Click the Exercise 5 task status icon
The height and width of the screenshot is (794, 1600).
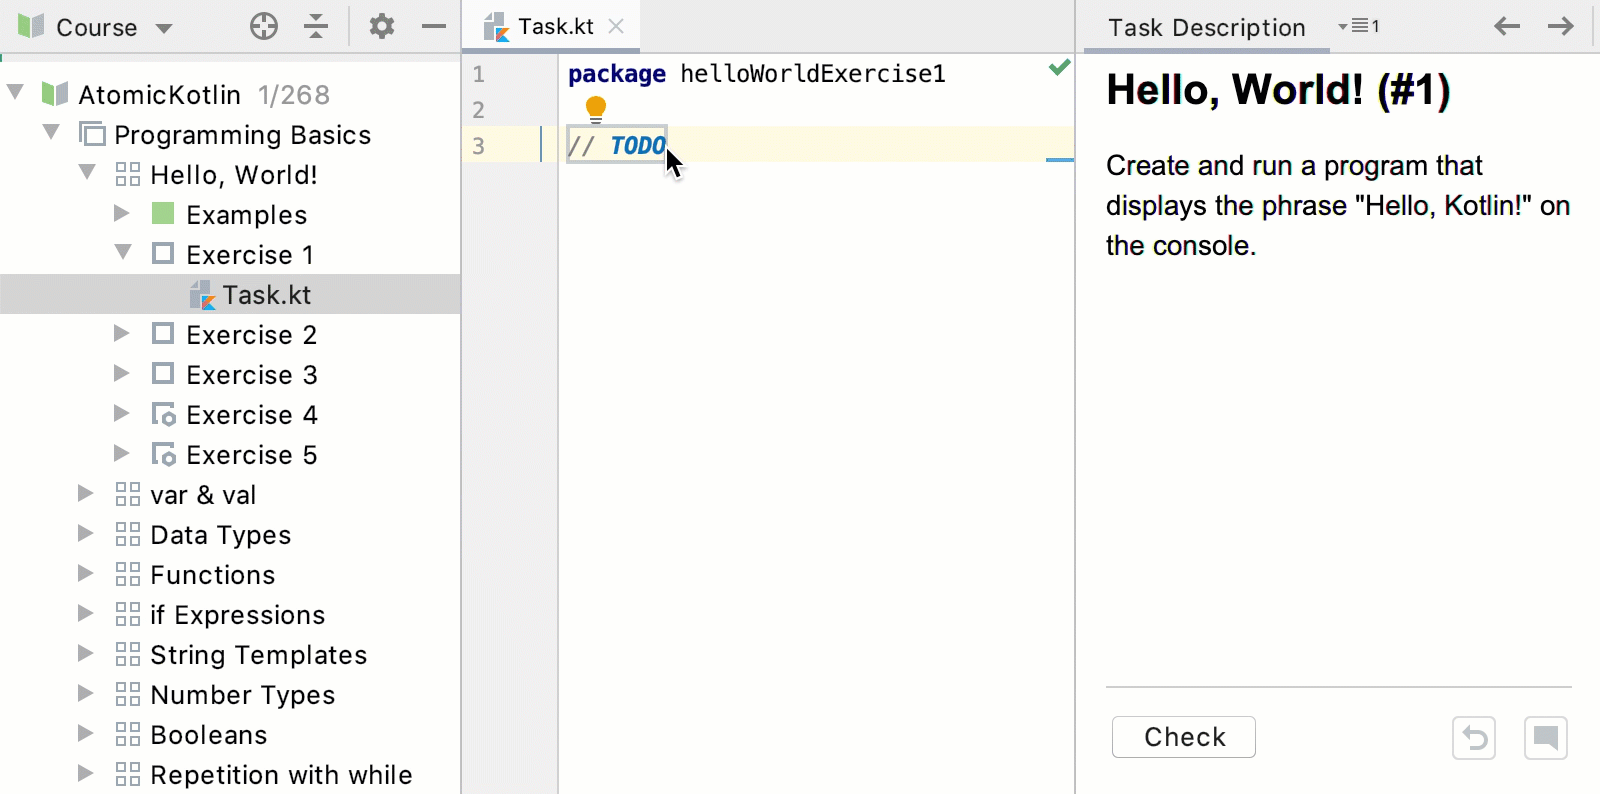pyautogui.click(x=164, y=454)
